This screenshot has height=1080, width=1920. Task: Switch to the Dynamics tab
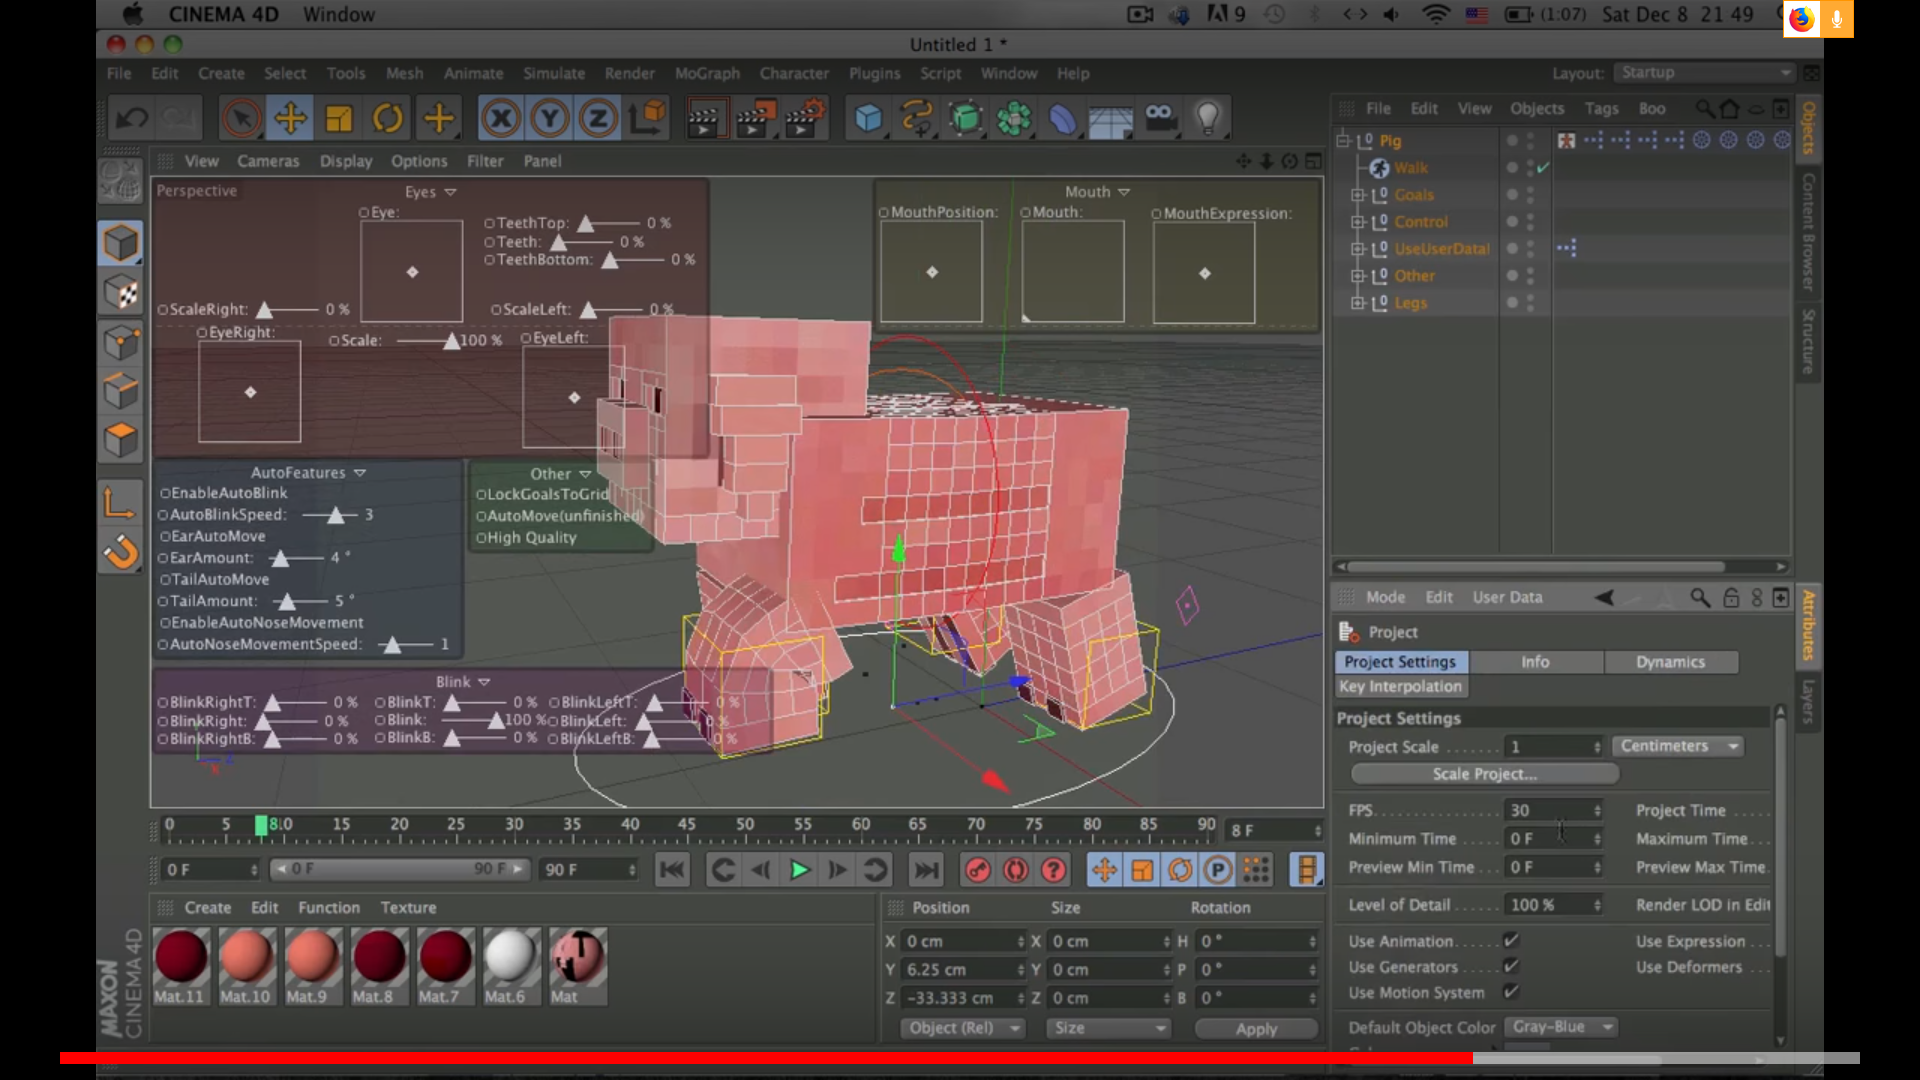(1670, 662)
